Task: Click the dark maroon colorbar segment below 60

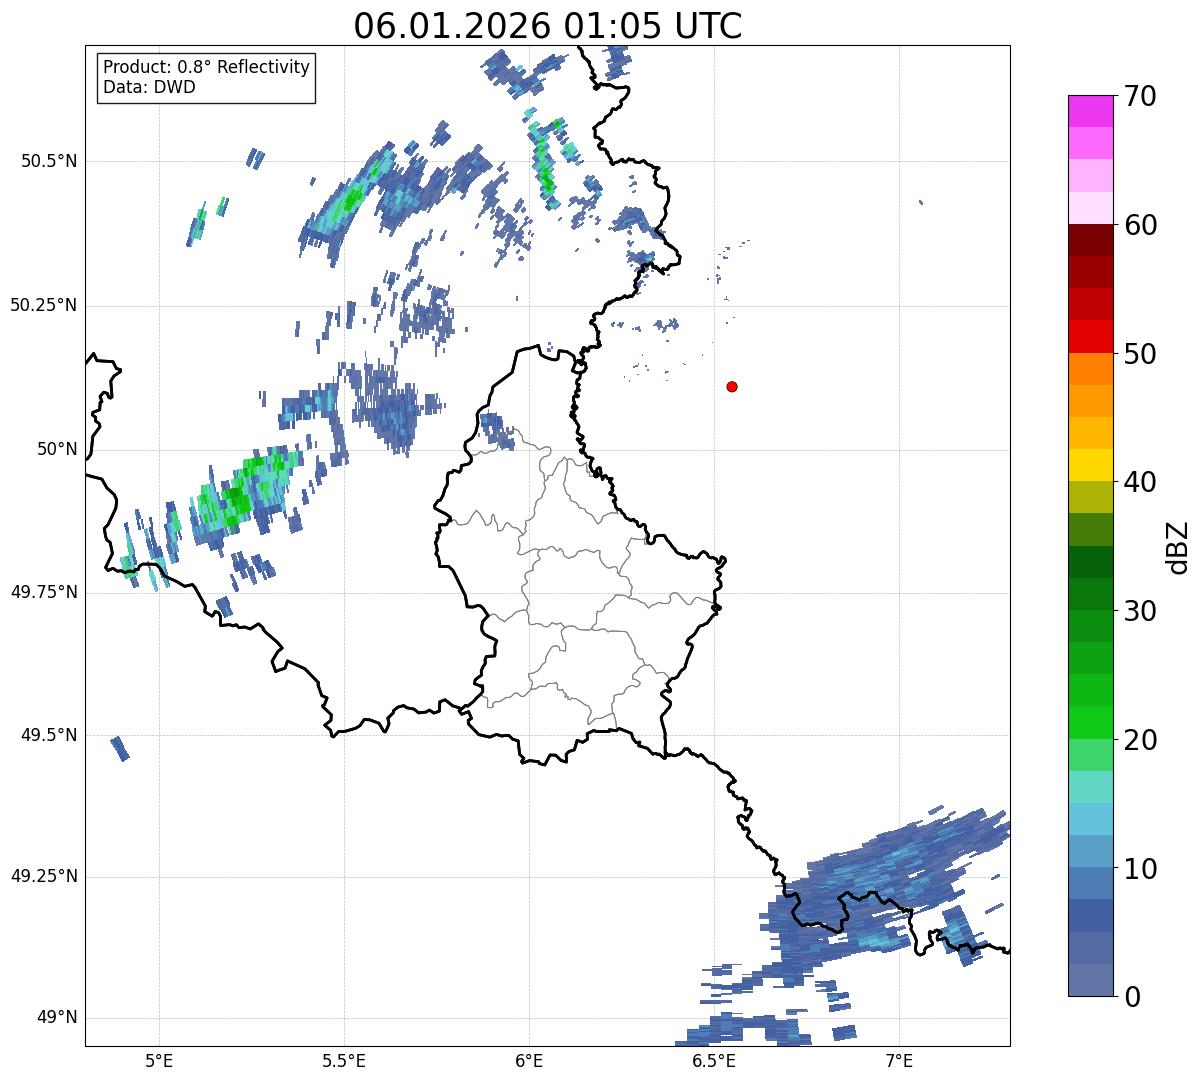Action: (1090, 240)
